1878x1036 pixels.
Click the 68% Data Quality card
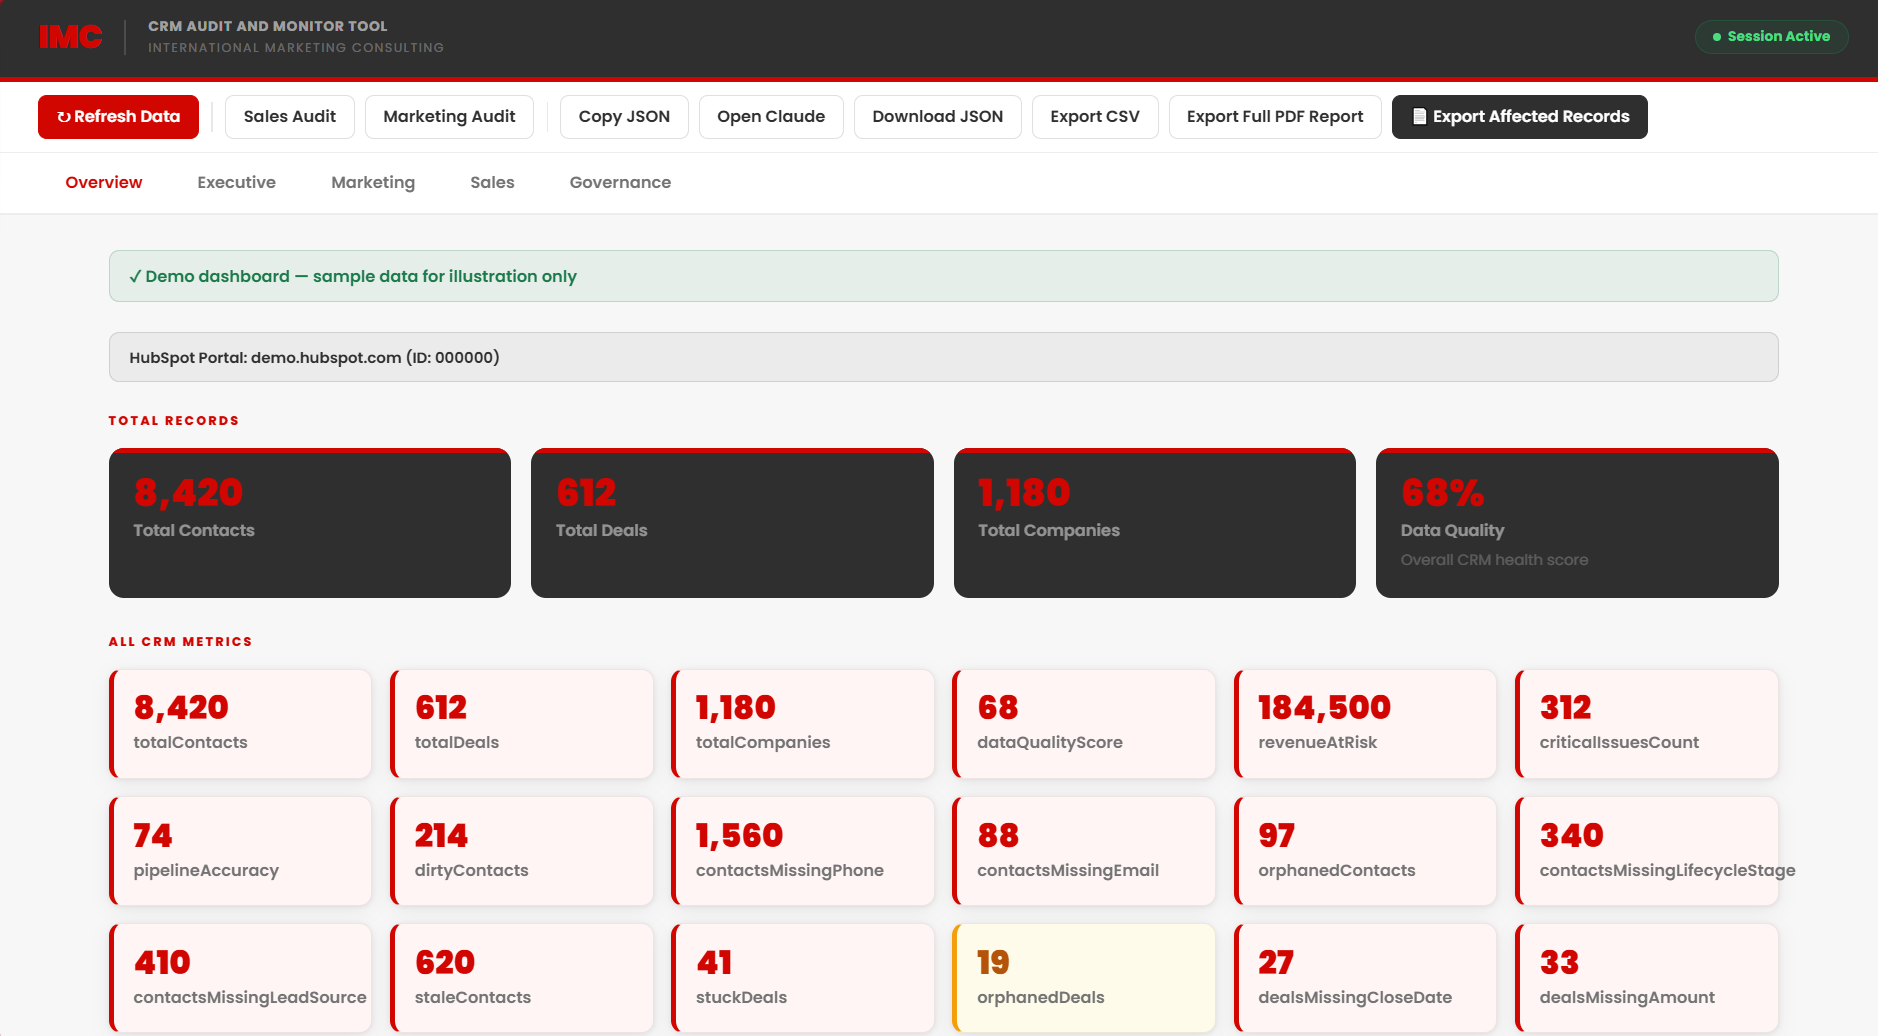point(1577,523)
